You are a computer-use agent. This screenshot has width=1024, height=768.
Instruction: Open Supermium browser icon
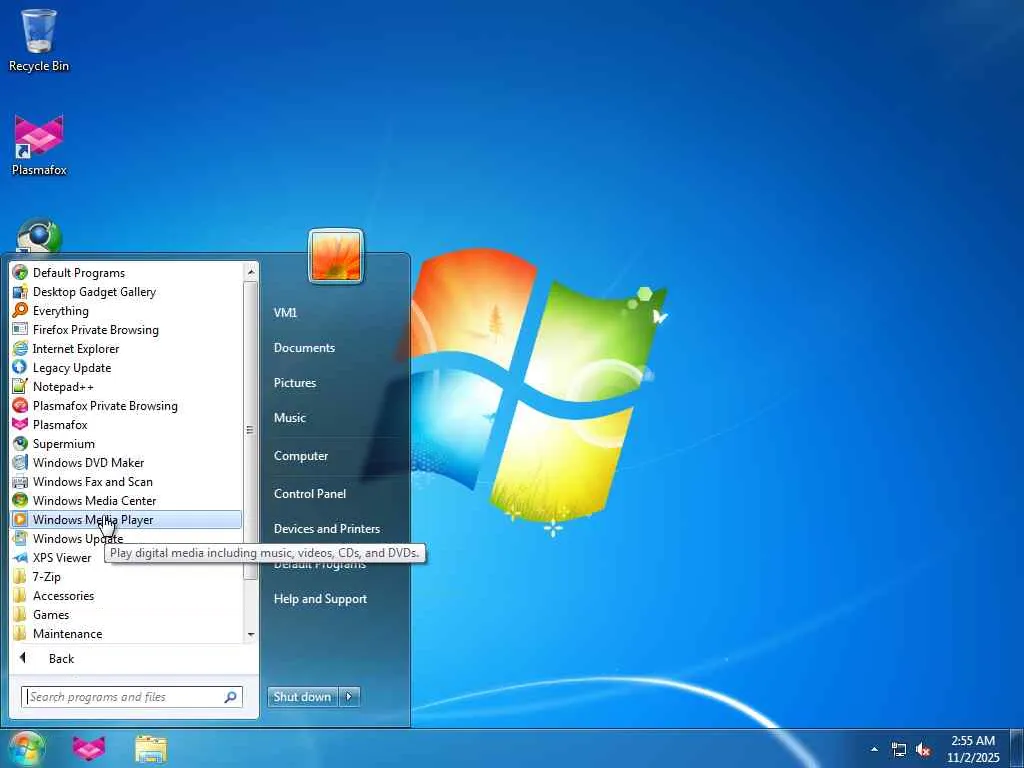pyautogui.click(x=20, y=443)
